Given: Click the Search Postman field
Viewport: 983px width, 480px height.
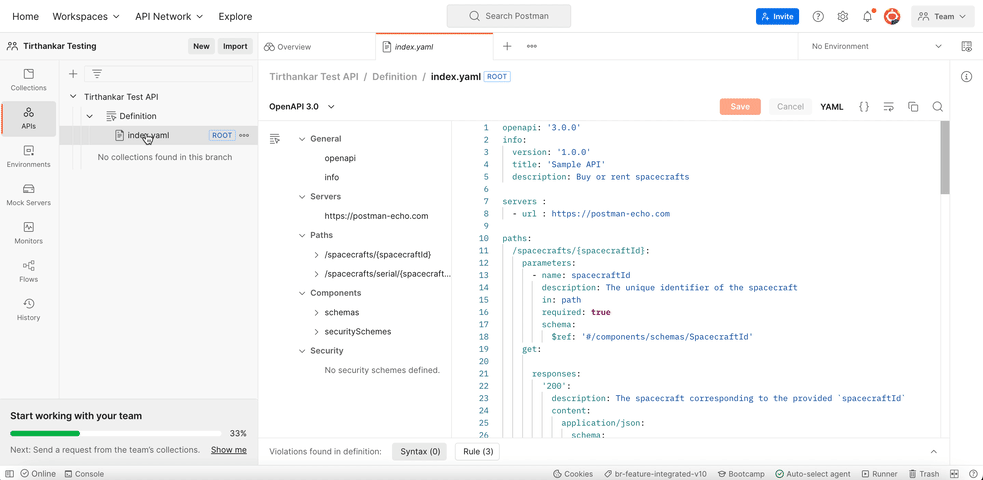Looking at the screenshot, I should click(x=508, y=16).
